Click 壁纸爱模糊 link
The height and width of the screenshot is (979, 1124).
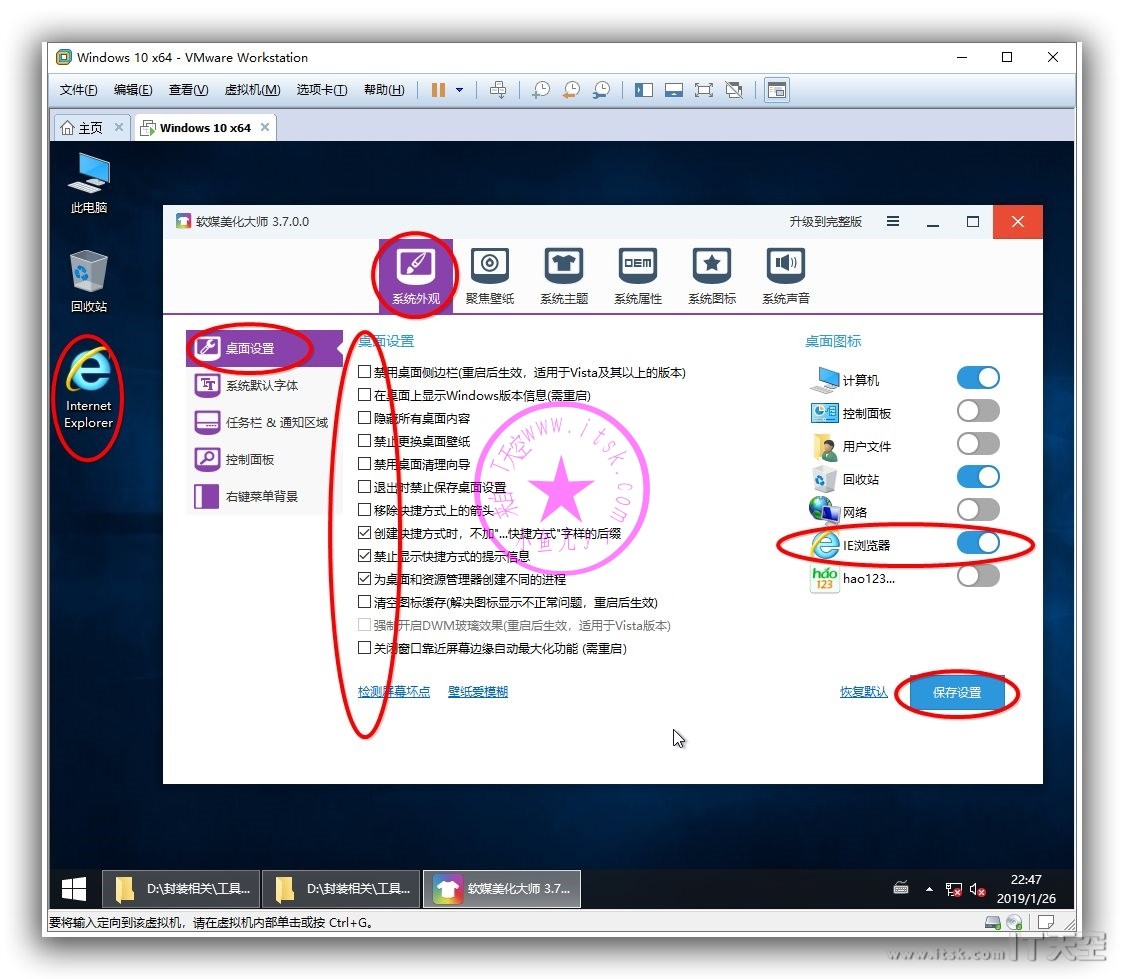pos(477,692)
